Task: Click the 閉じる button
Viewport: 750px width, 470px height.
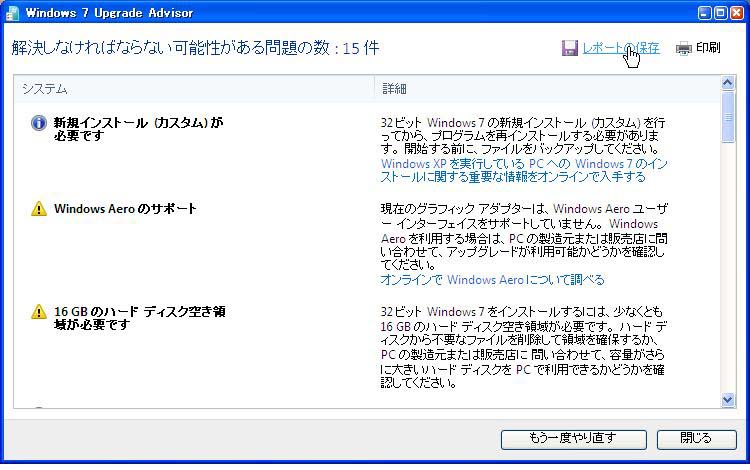Action: (x=696, y=439)
